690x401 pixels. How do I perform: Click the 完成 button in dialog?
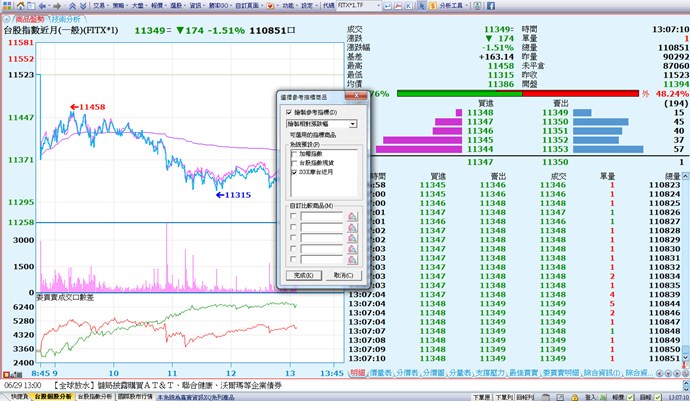pyautogui.click(x=304, y=274)
